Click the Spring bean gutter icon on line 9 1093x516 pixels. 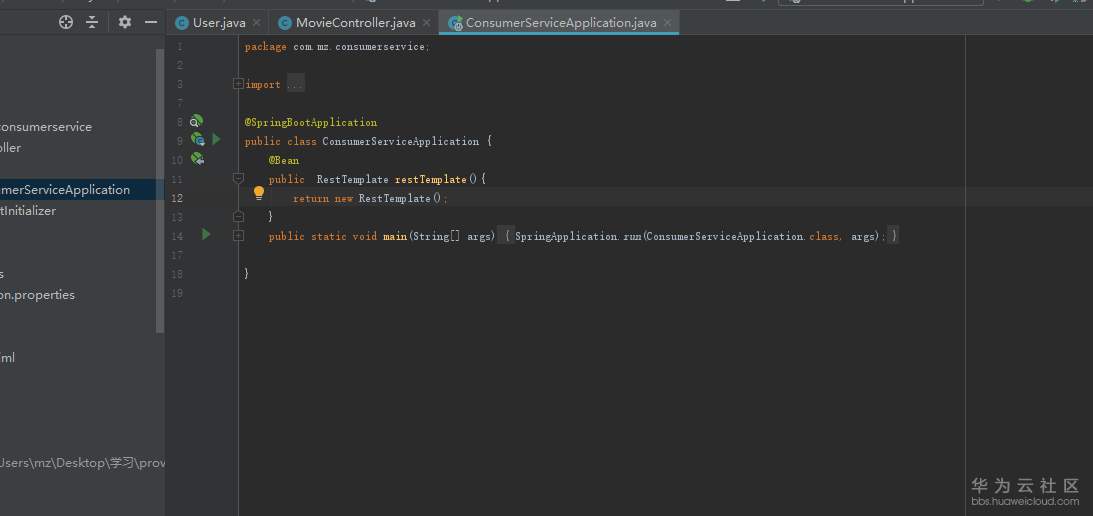pos(197,139)
